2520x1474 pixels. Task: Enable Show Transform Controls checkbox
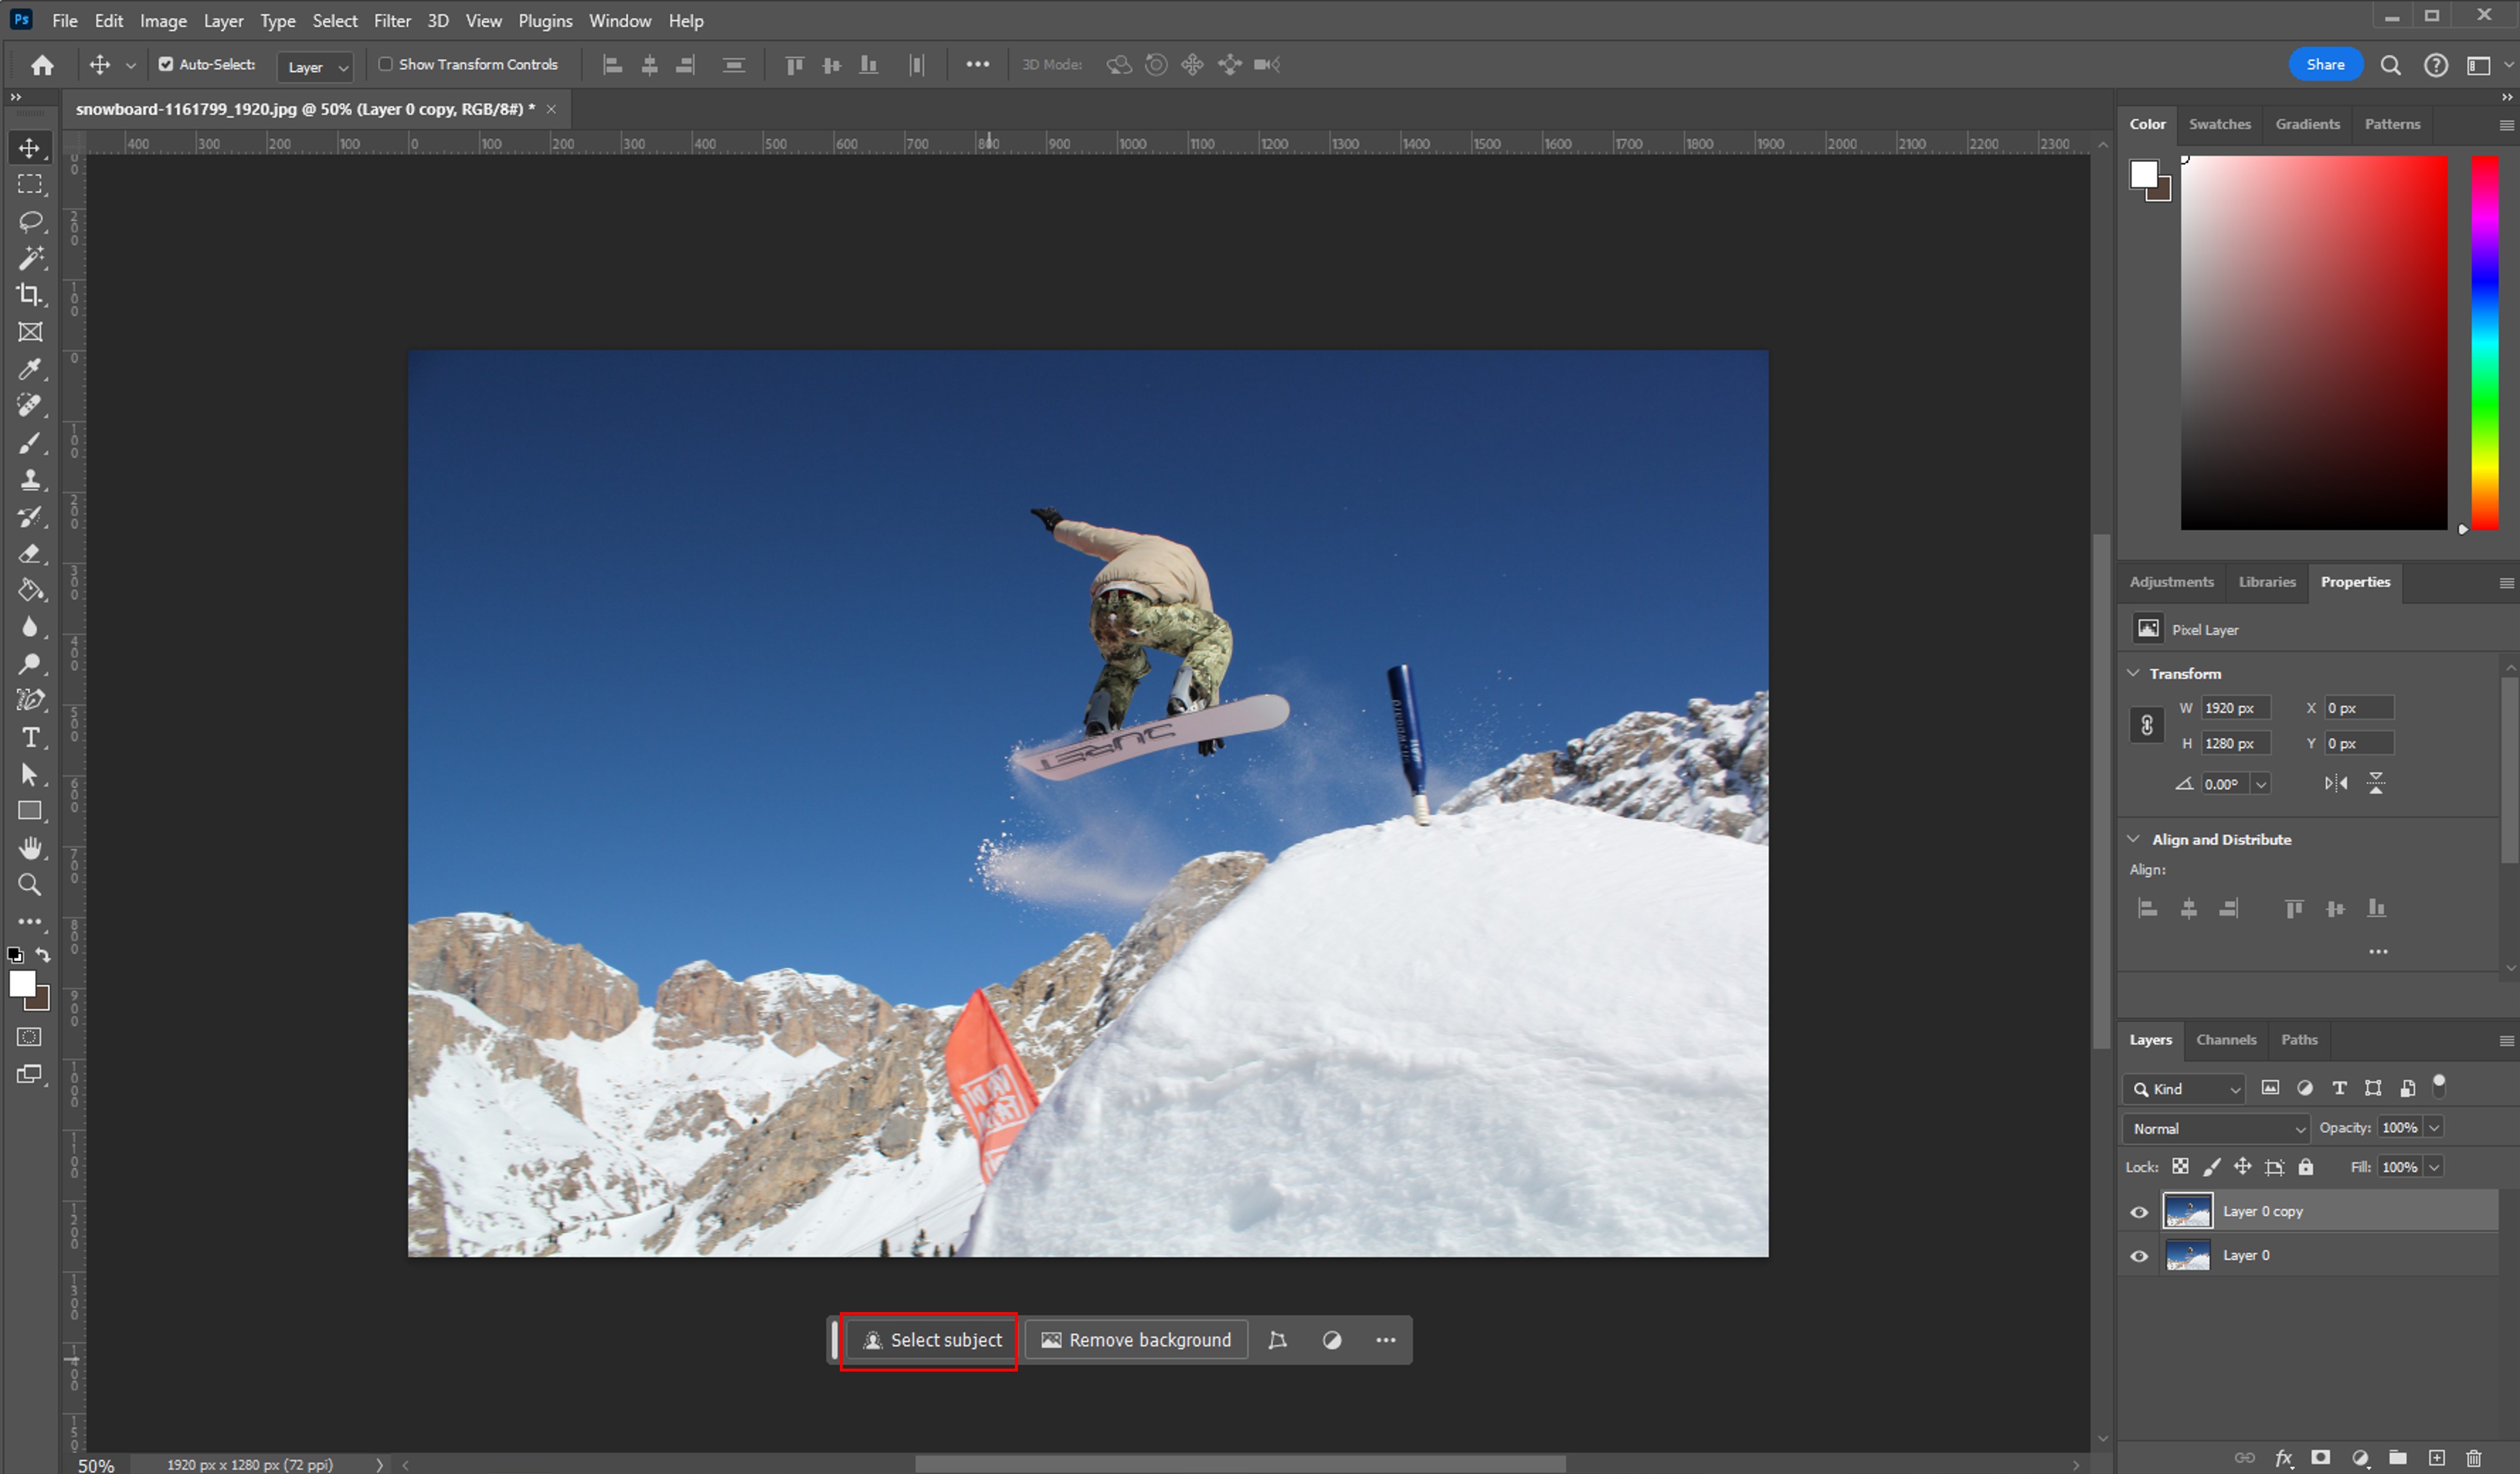[x=385, y=64]
